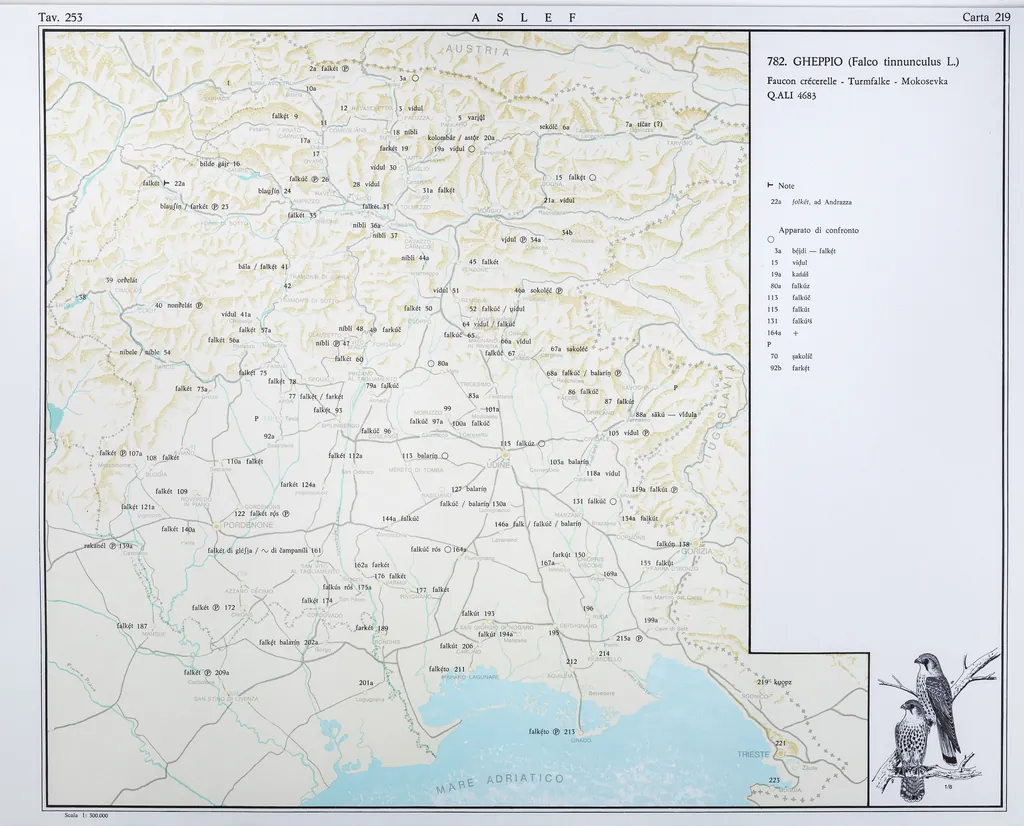Click the circle symbol beside point 3a
The height and width of the screenshot is (826, 1024).
pos(415,78)
